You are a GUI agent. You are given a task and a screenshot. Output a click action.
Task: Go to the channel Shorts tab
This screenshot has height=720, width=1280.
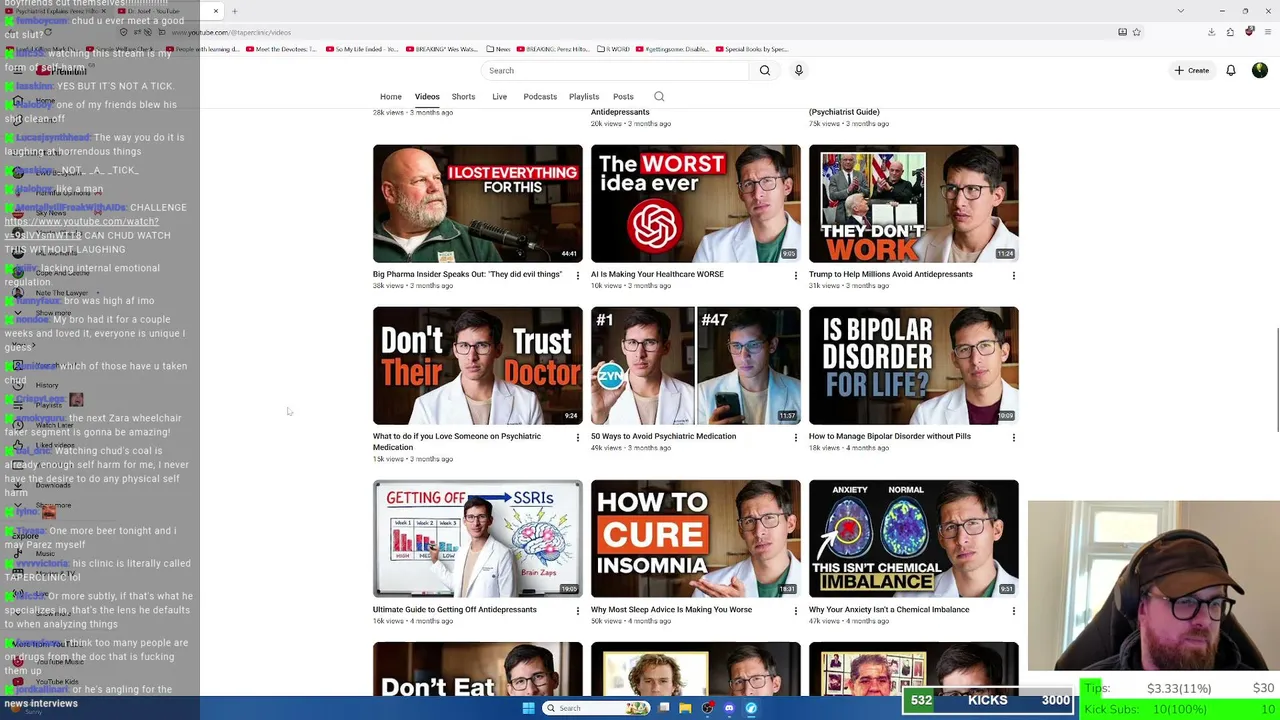[x=463, y=97]
